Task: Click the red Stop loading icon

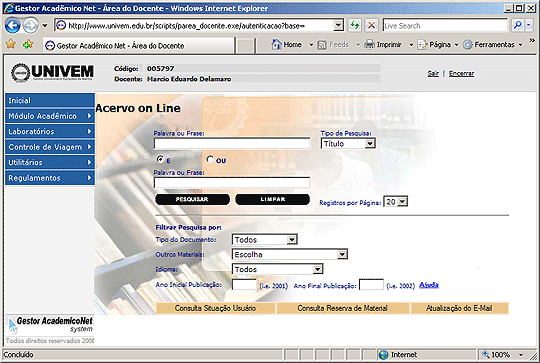Action: tap(371, 25)
